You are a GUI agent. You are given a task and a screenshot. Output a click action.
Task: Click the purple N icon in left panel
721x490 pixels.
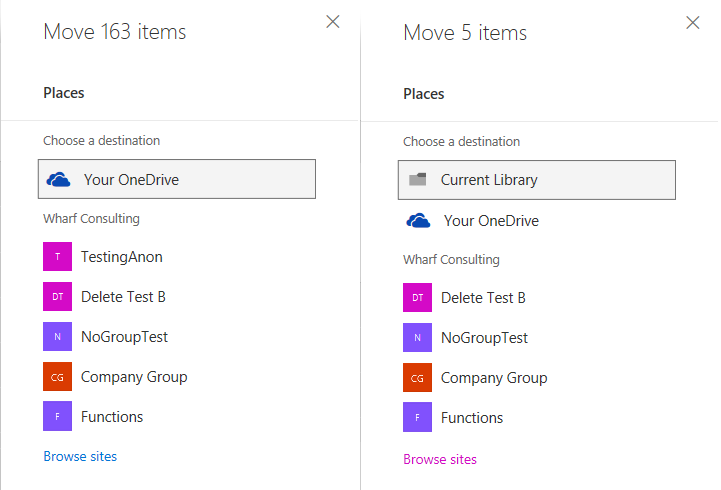coord(58,337)
